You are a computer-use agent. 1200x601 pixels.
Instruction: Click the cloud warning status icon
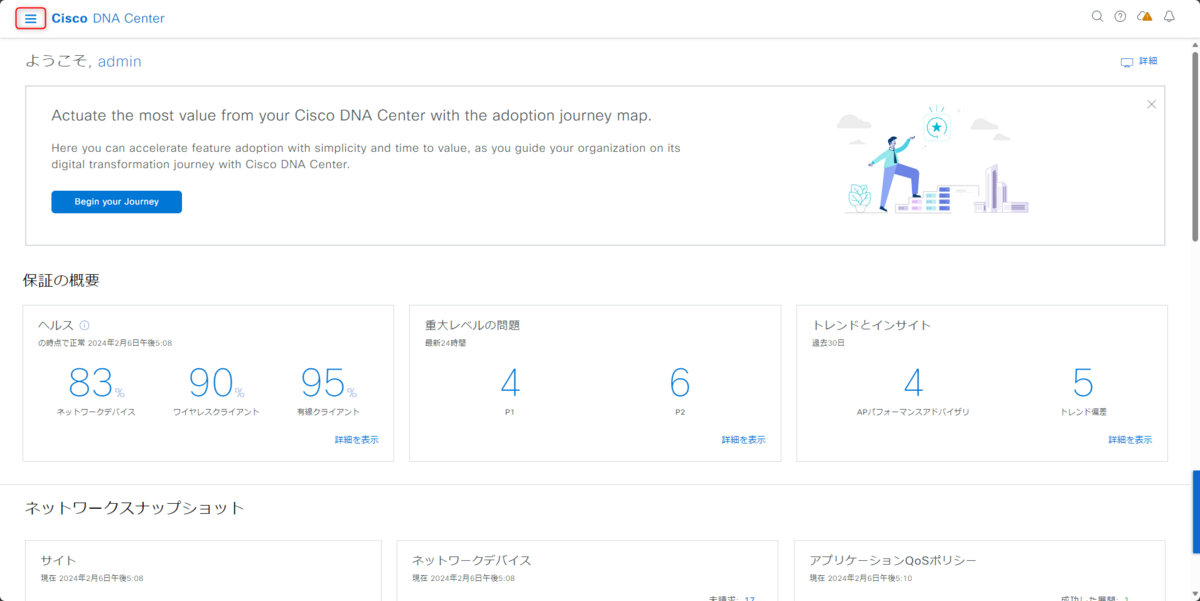point(1145,17)
